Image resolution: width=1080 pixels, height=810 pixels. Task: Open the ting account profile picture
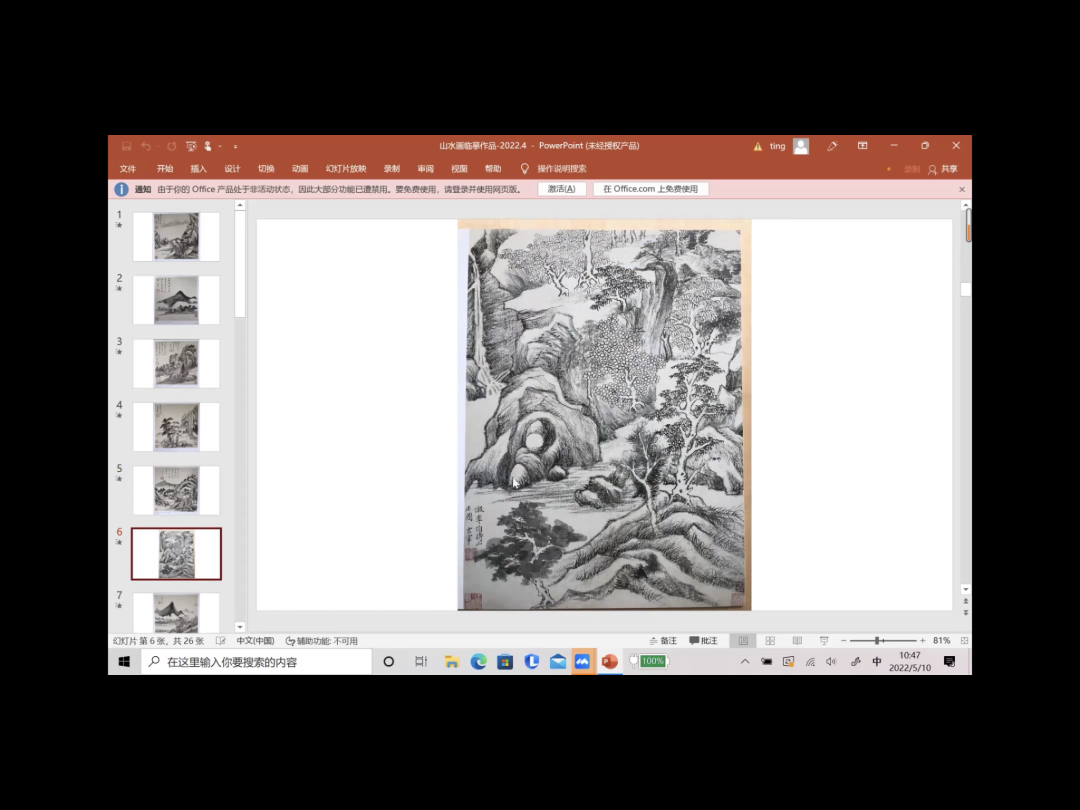[x=801, y=146]
